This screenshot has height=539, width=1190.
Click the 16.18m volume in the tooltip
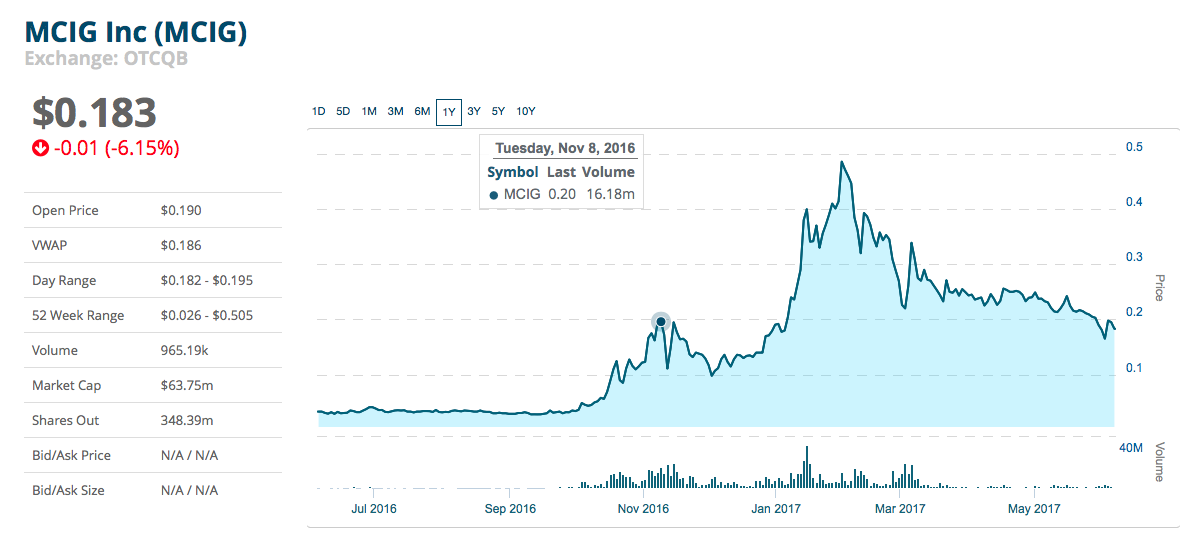(610, 194)
